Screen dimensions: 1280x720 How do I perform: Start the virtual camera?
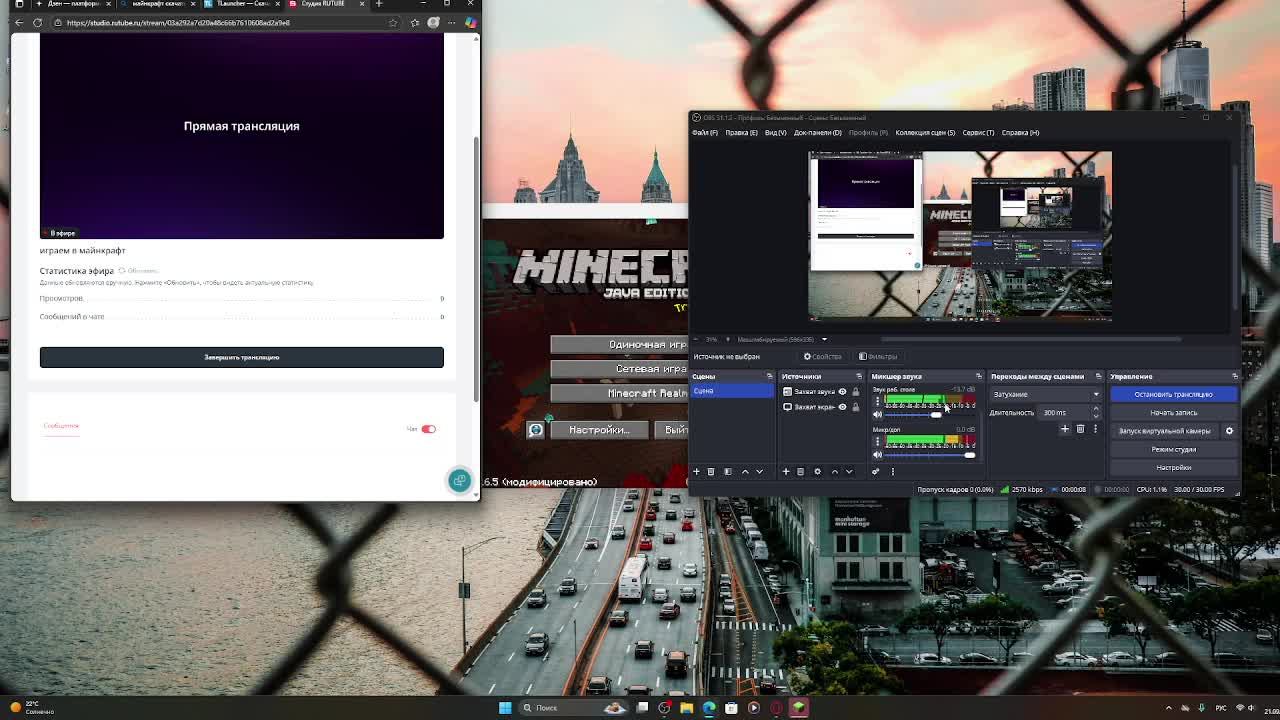pos(1164,431)
